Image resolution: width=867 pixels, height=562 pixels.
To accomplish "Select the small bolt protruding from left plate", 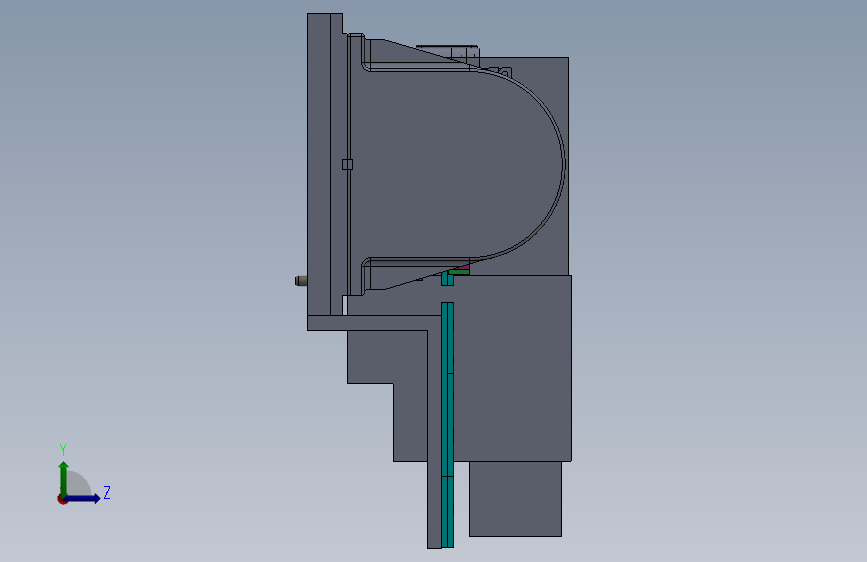I will point(301,281).
